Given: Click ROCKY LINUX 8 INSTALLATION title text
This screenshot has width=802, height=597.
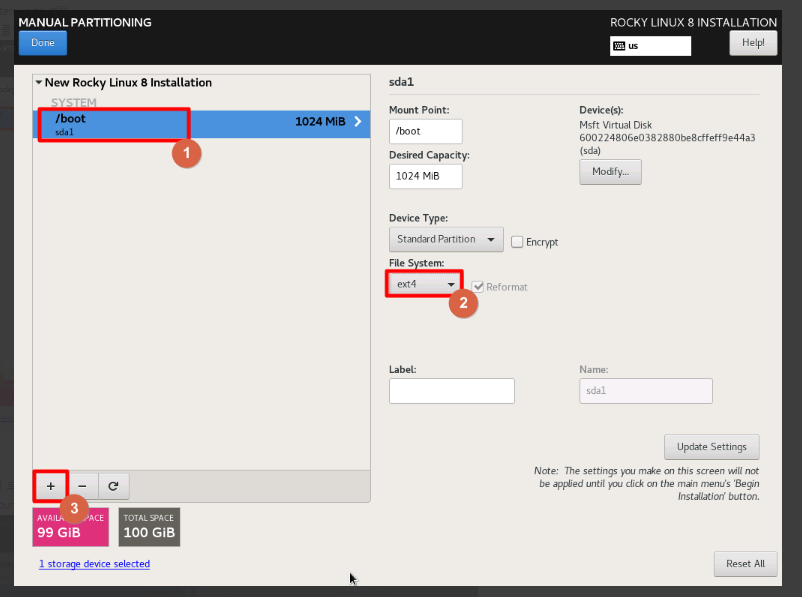Looking at the screenshot, I should click(x=693, y=23).
